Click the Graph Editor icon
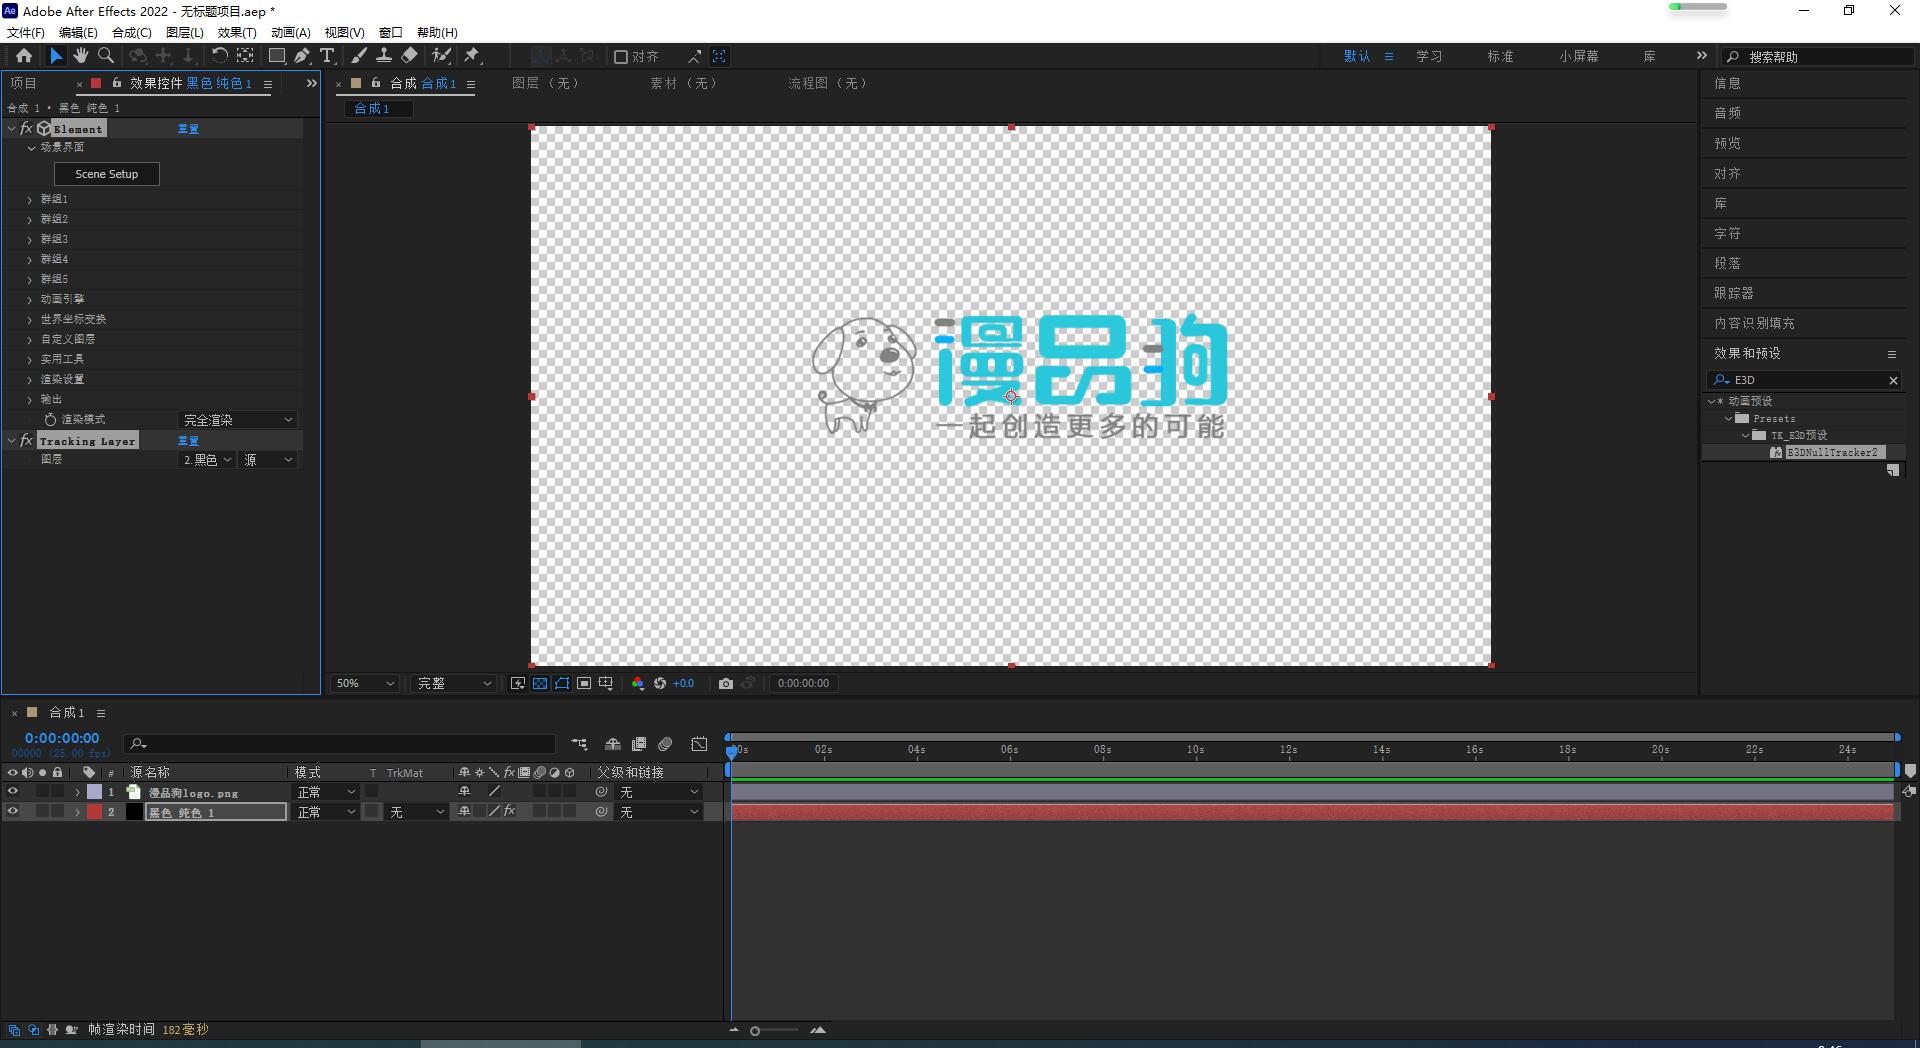The width and height of the screenshot is (1920, 1048). tap(700, 744)
